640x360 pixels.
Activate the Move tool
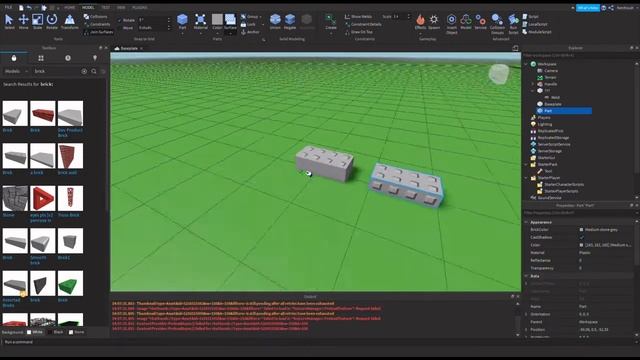23,21
